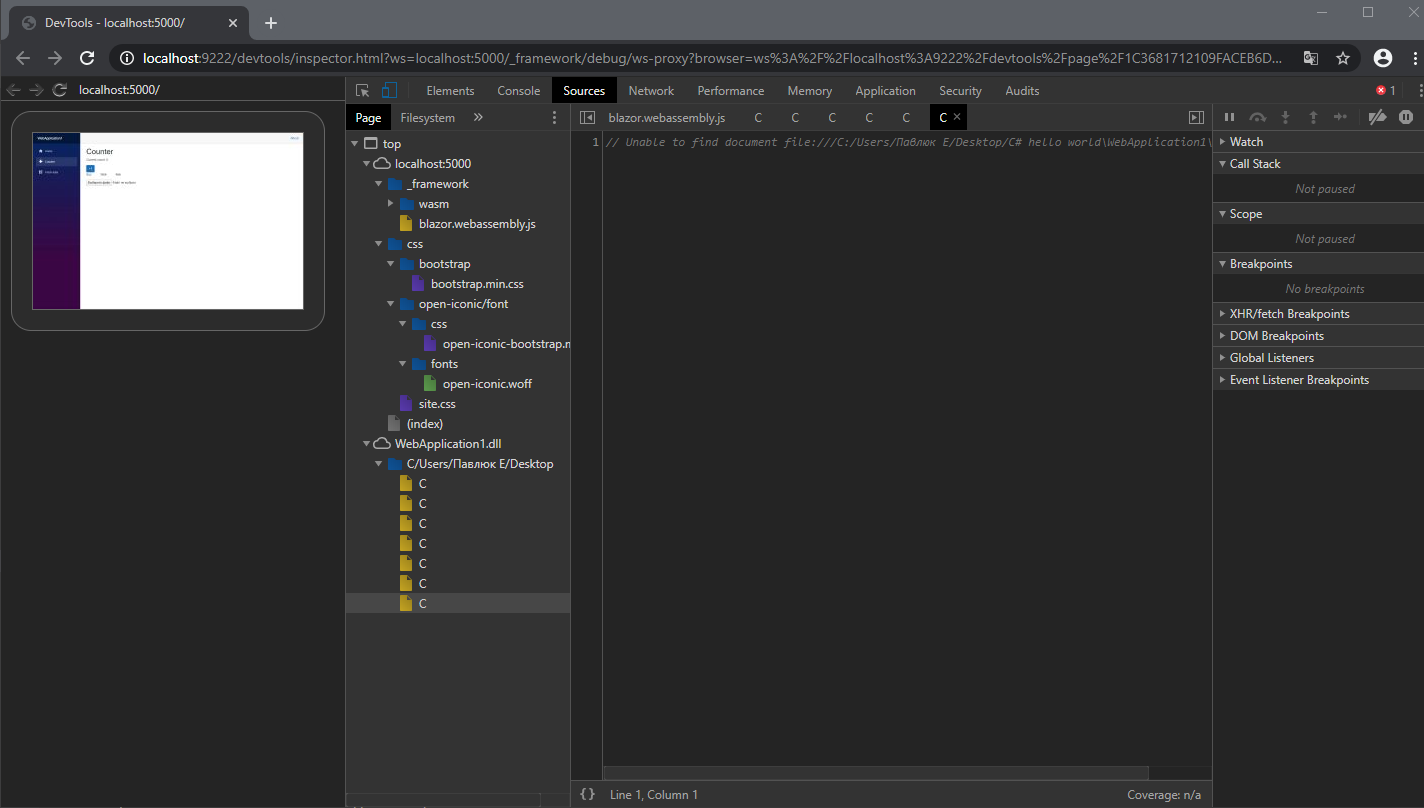
Task: Click the step into next function call icon
Action: click(1285, 117)
